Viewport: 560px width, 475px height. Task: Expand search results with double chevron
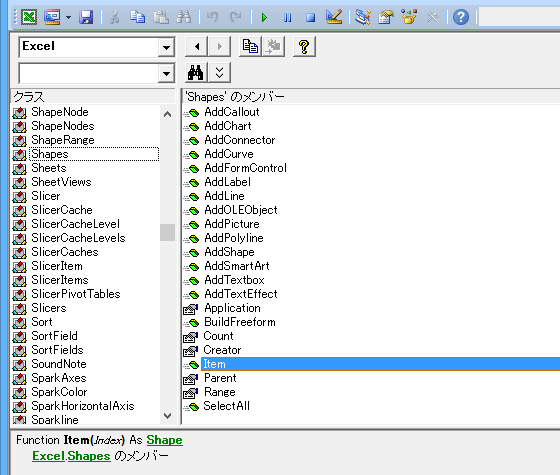[219, 72]
